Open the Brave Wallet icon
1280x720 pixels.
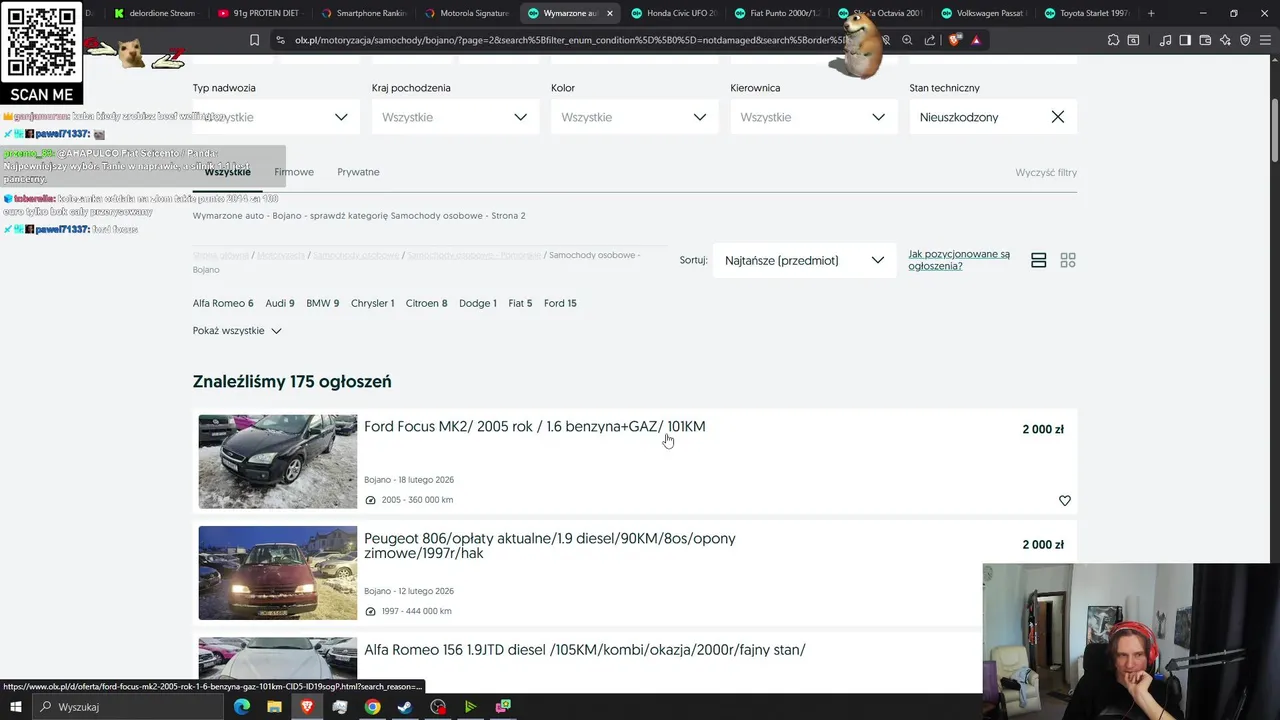point(1205,40)
